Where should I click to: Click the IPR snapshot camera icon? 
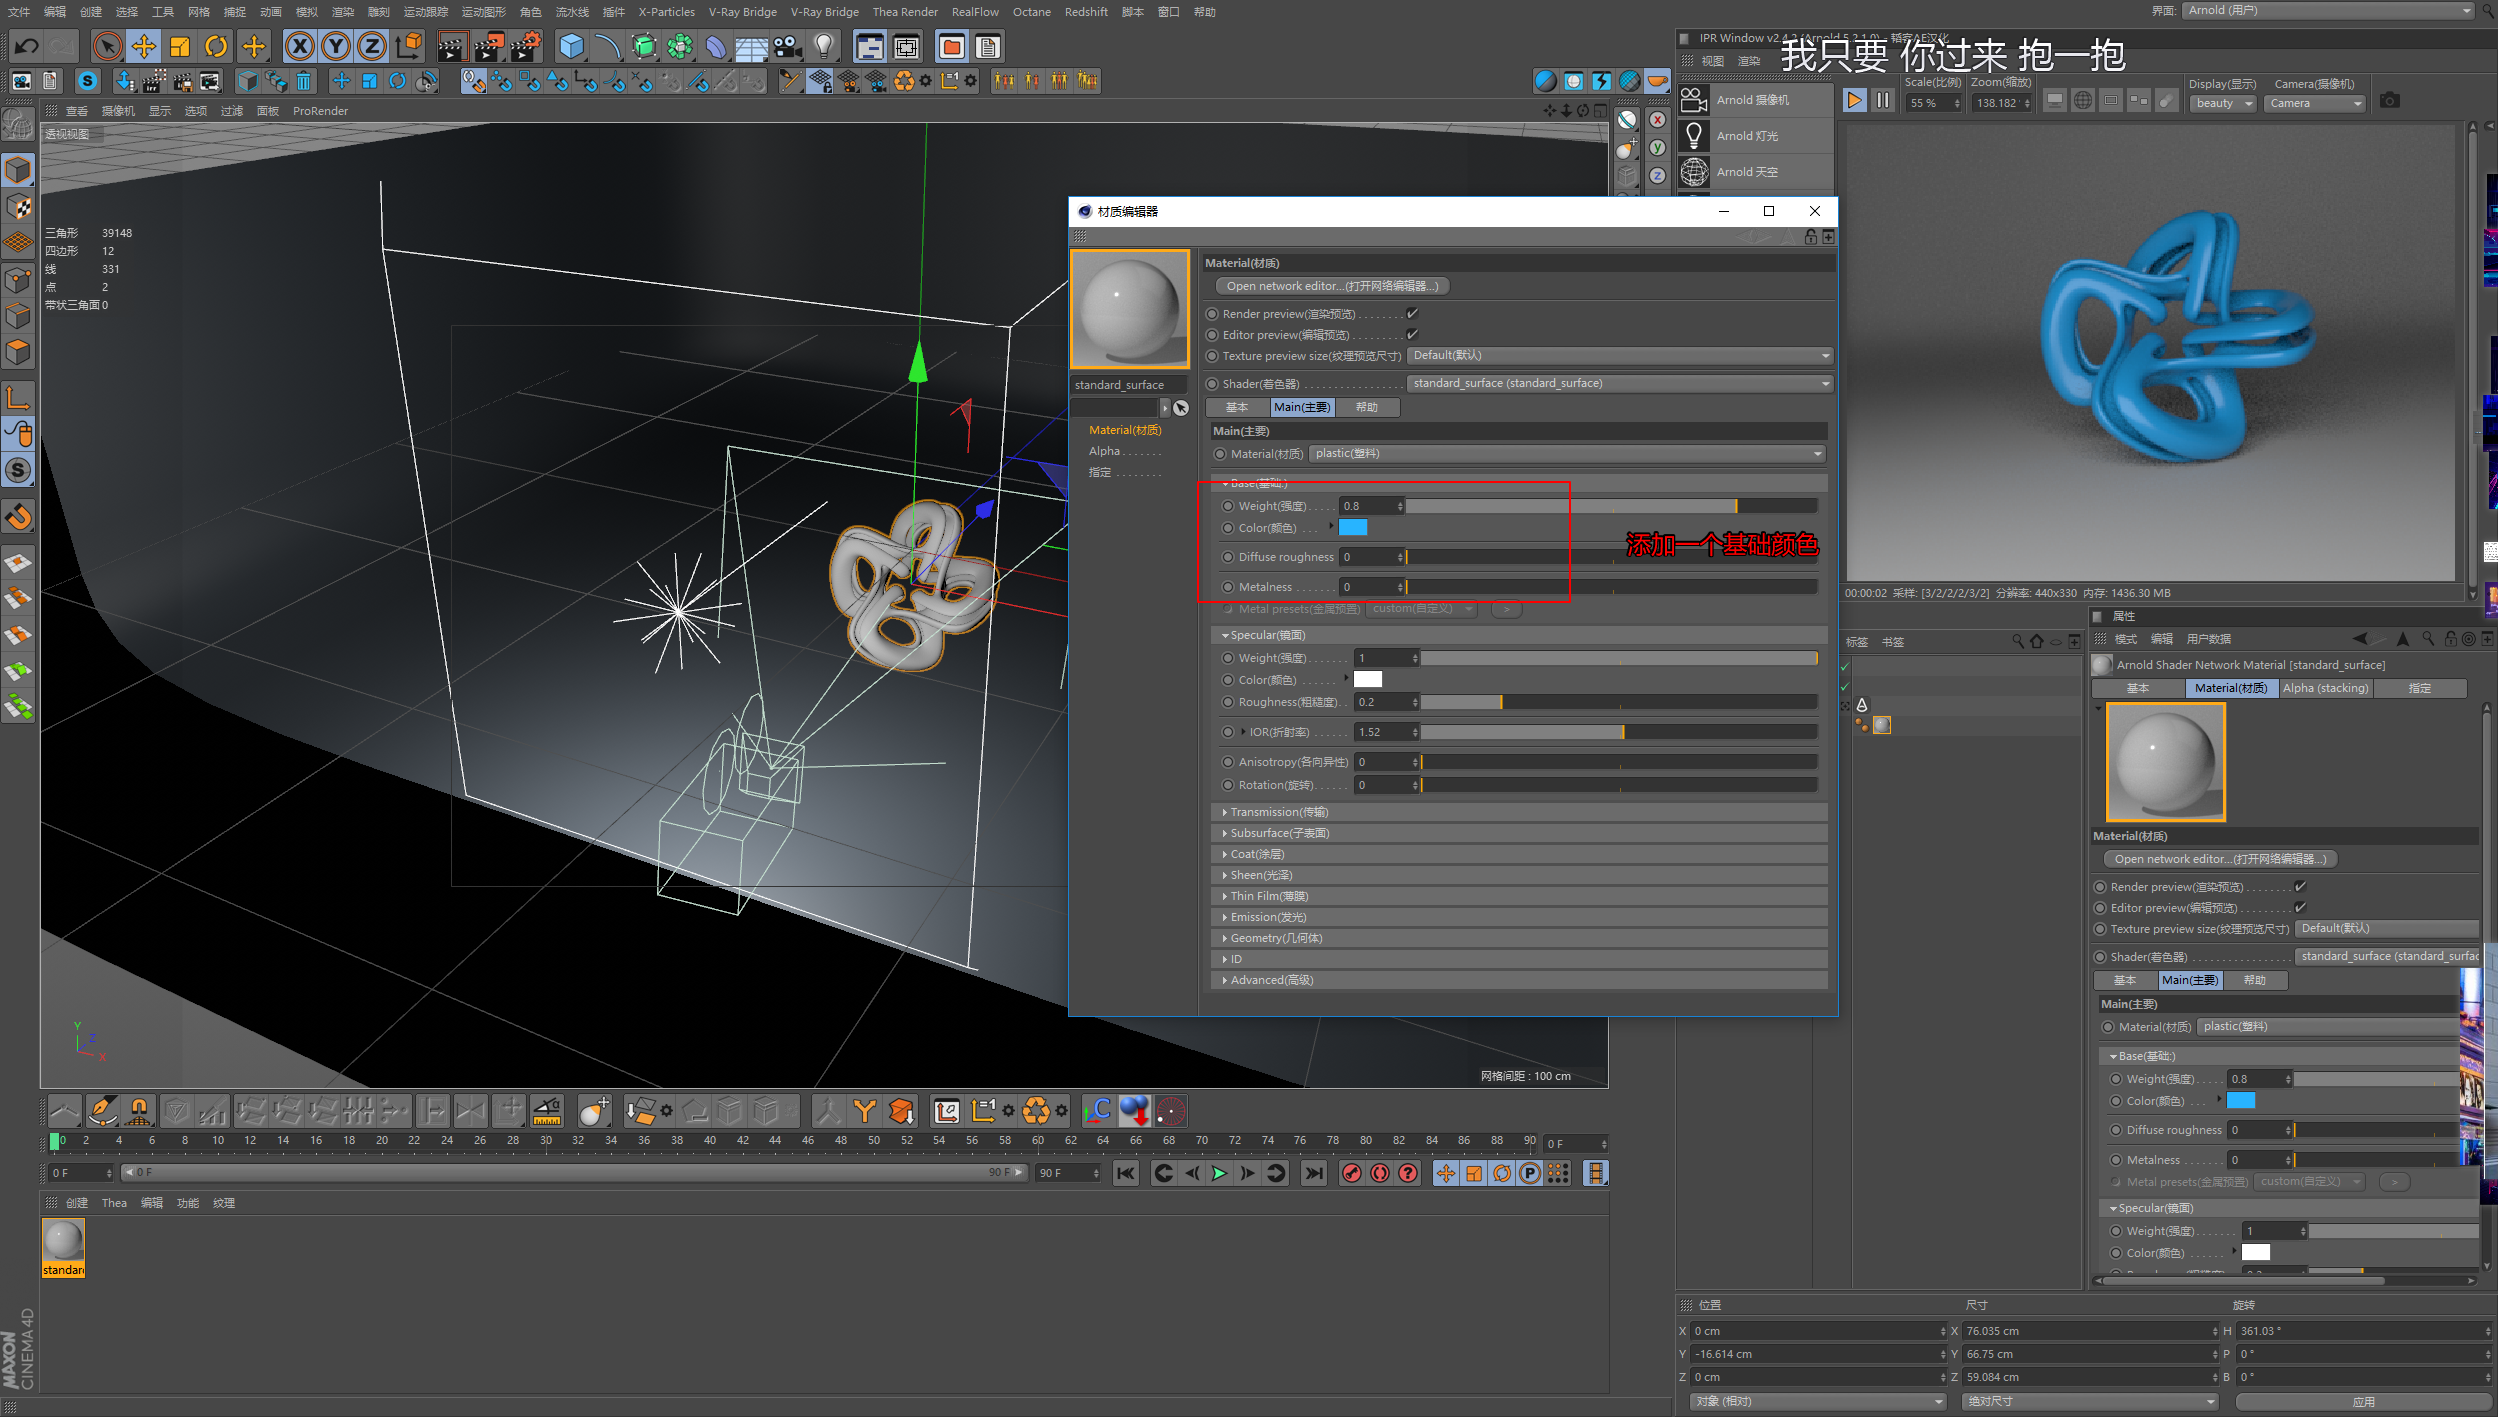2389,101
